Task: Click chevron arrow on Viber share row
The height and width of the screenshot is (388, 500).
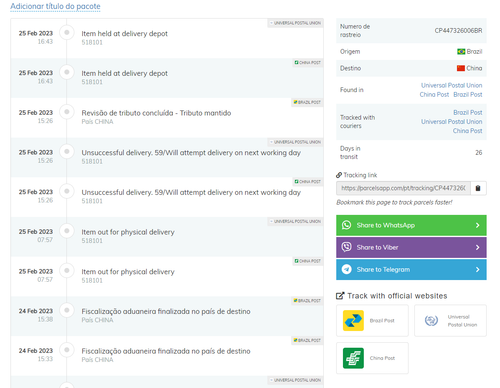Action: 478,247
